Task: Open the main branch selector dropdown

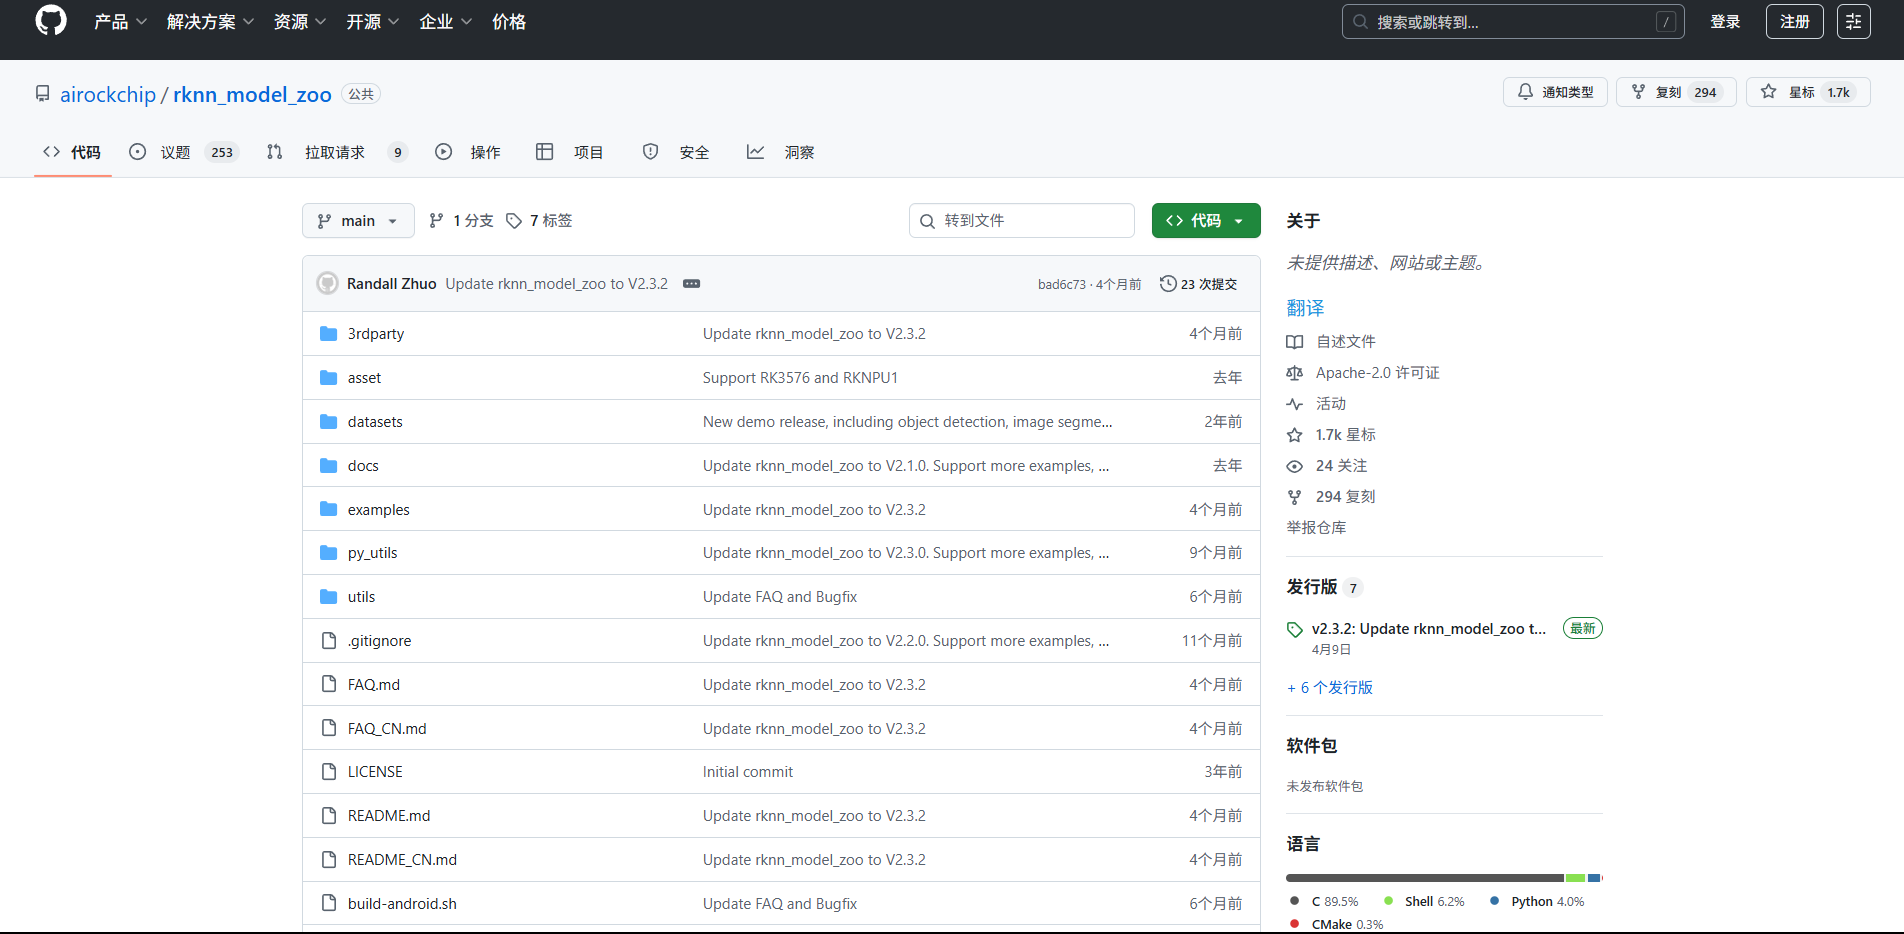Action: (358, 221)
